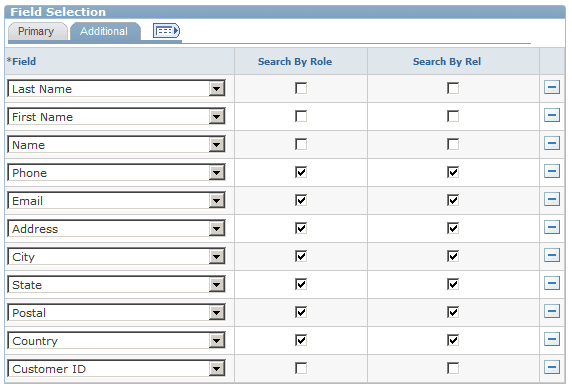Remove the Name field row
Screen dimensions: 572x387
552,143
